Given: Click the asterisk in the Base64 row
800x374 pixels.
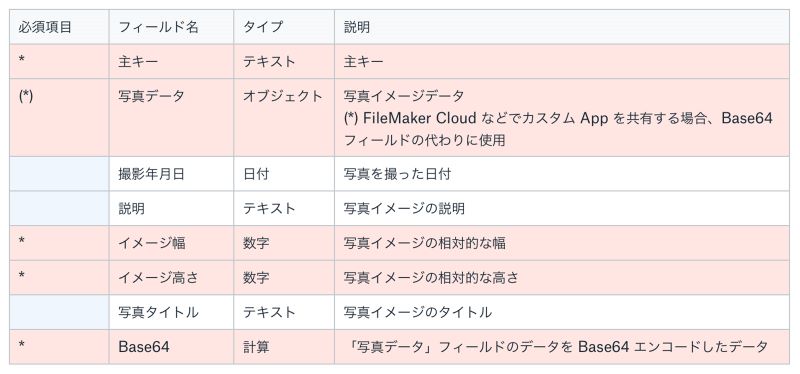Looking at the screenshot, I should coord(22,345).
